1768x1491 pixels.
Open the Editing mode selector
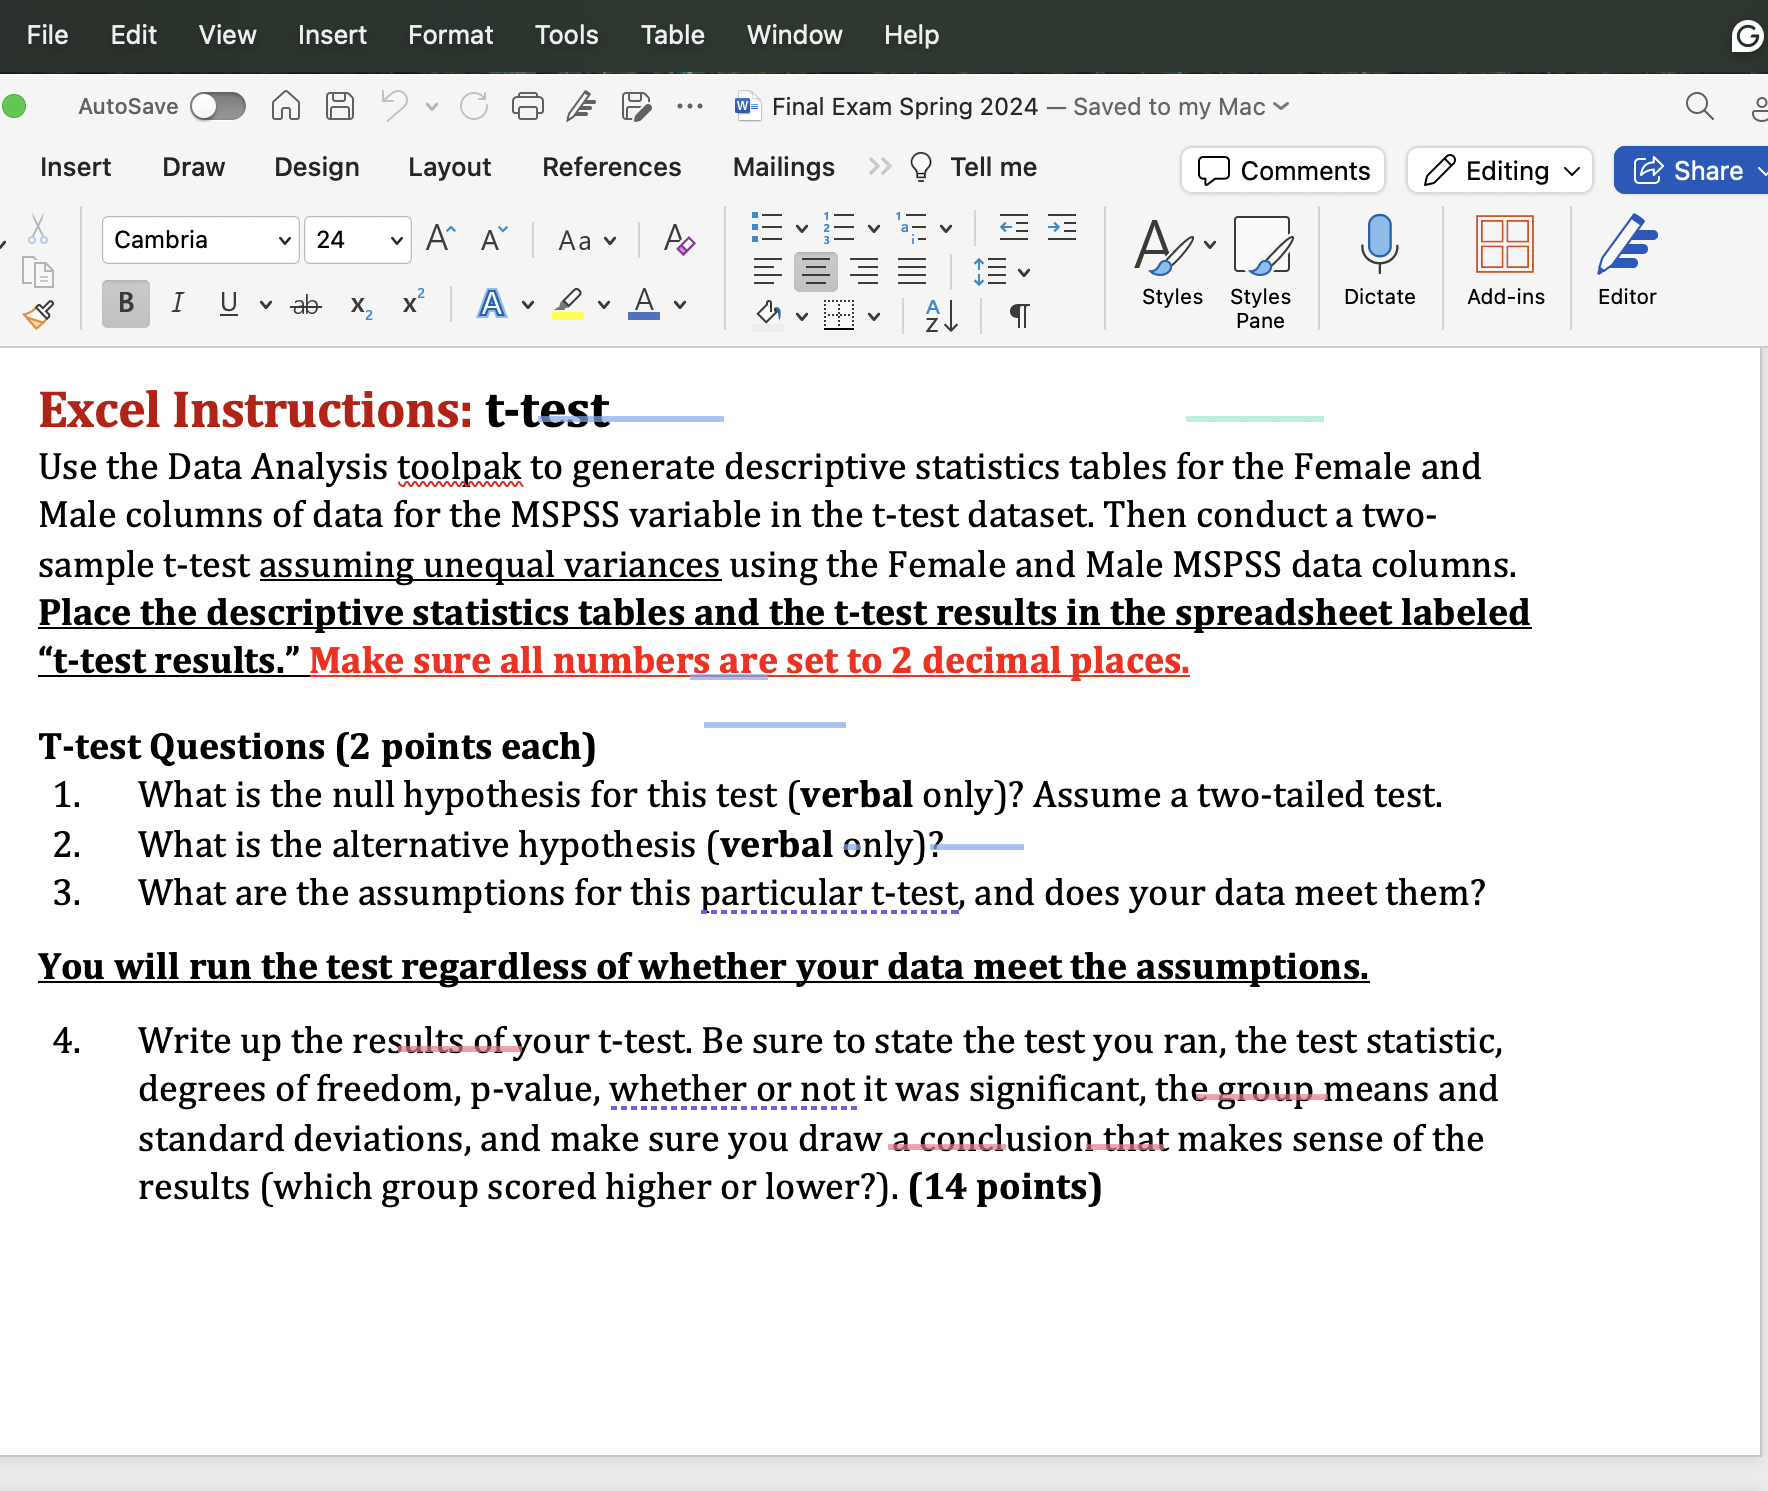(x=1498, y=170)
